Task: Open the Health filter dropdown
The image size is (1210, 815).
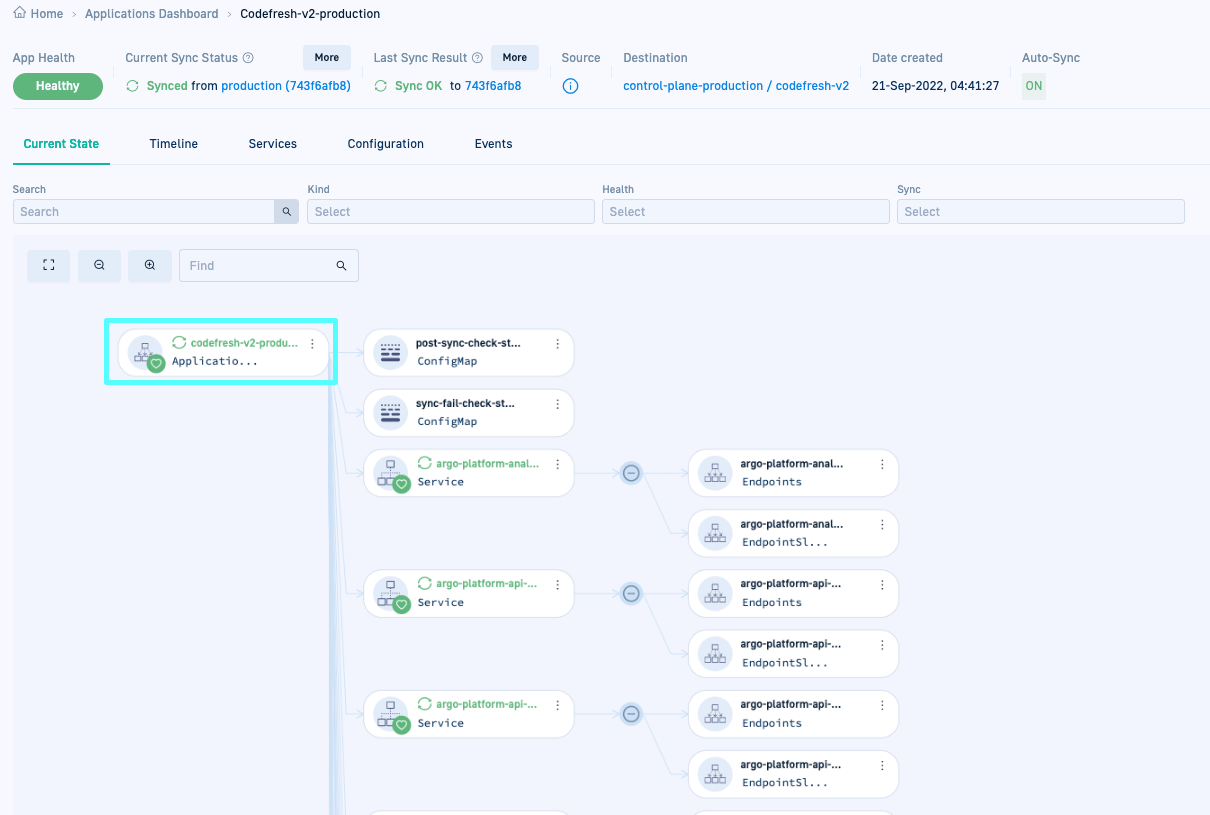Action: tap(745, 212)
